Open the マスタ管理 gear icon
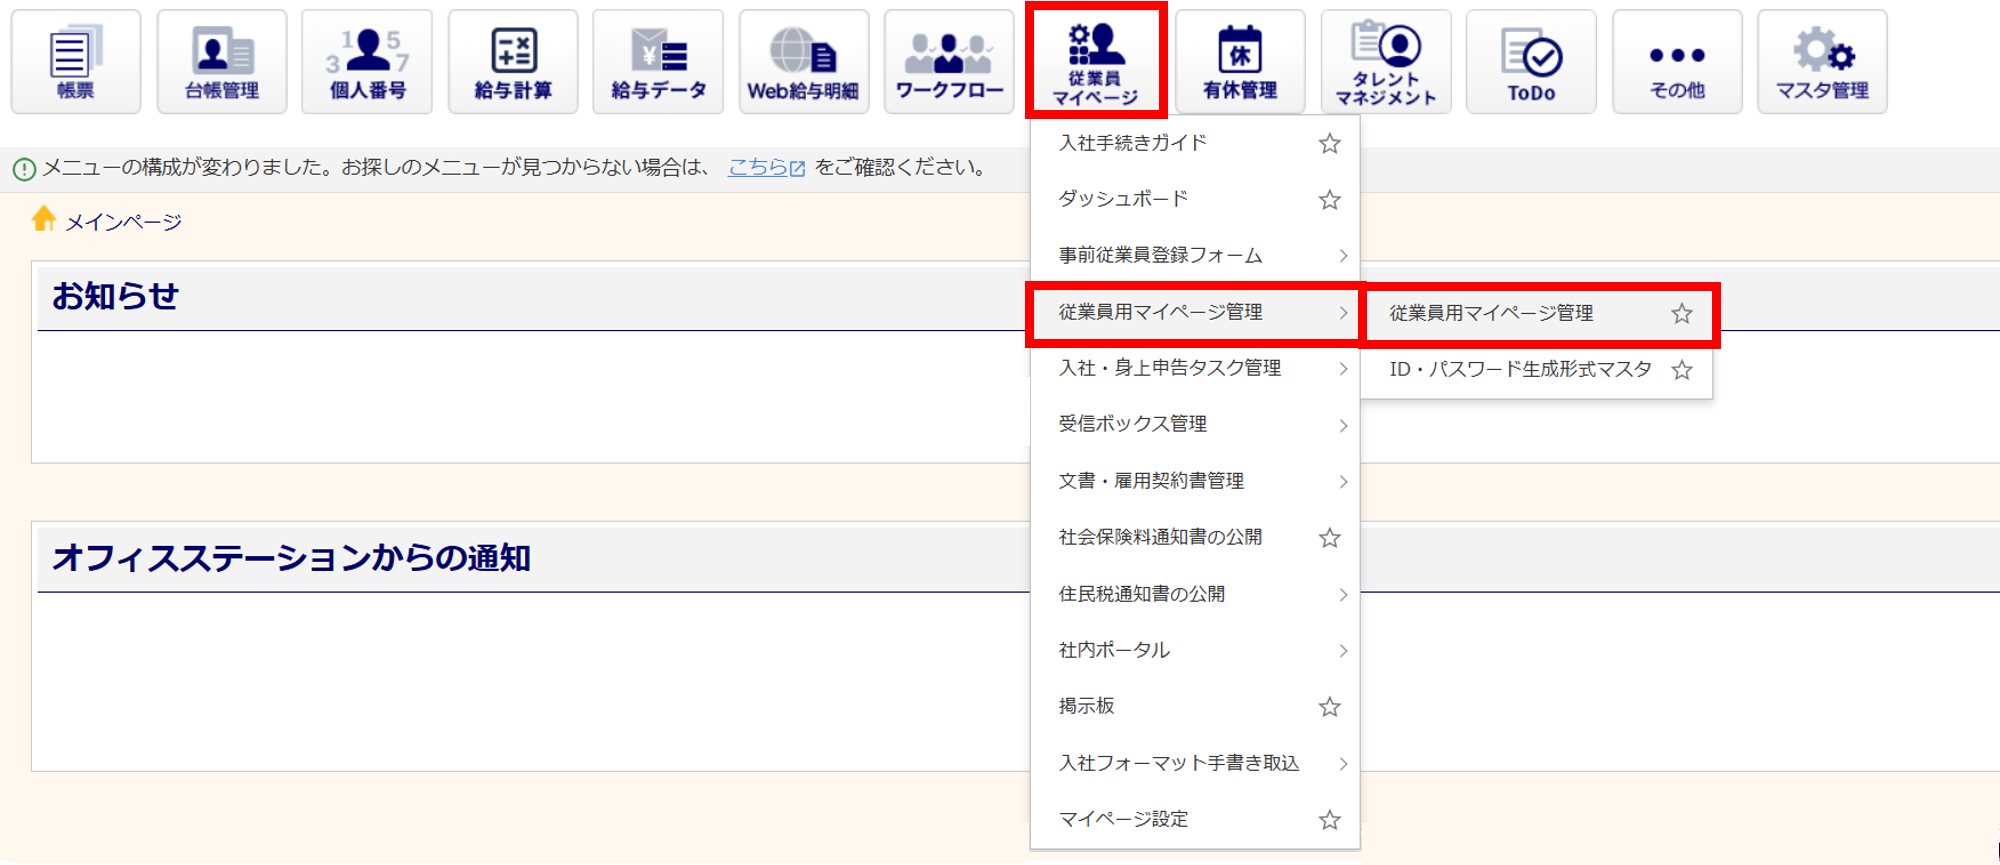Viewport: 2000px width, 865px height. tap(1822, 62)
